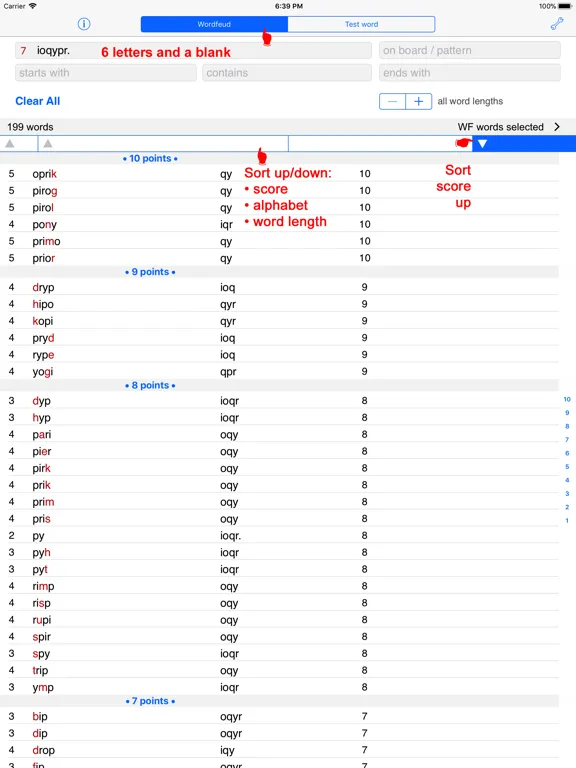Toggle score sort with white down triangle
The width and height of the screenshot is (576, 768).
pyautogui.click(x=482, y=144)
